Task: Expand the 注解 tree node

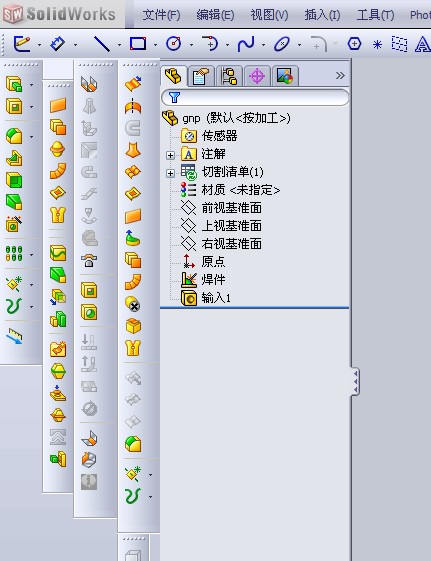Action: [170, 155]
